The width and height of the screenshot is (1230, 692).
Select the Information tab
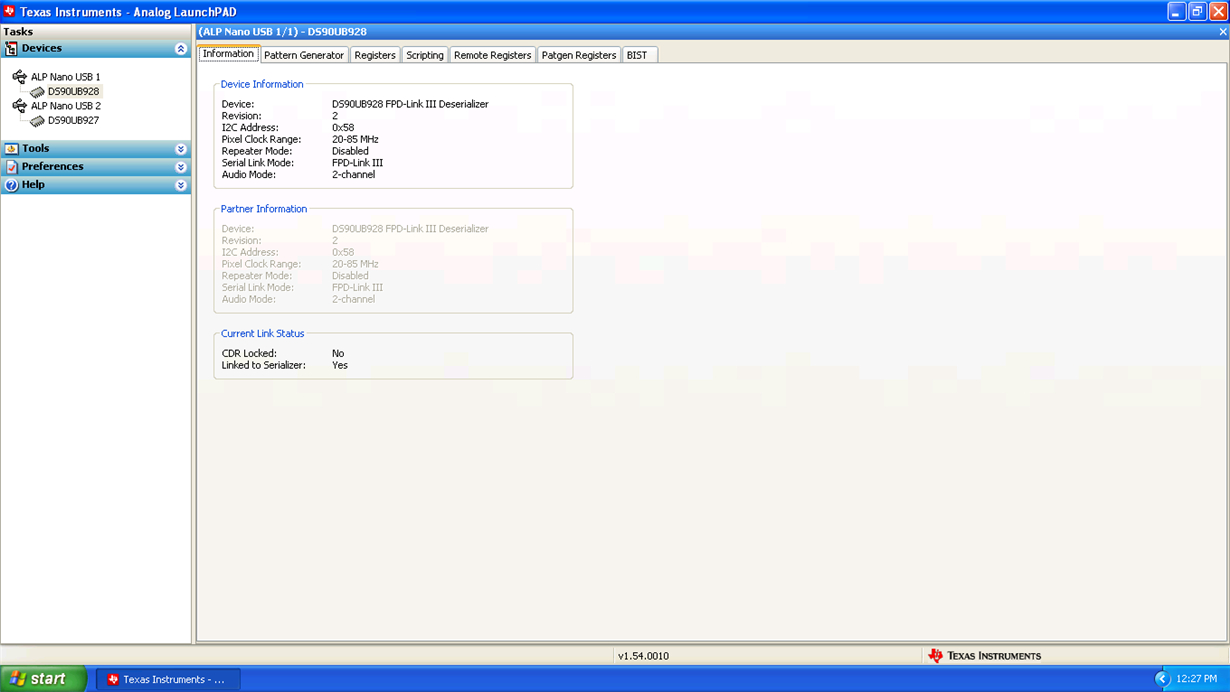click(228, 54)
